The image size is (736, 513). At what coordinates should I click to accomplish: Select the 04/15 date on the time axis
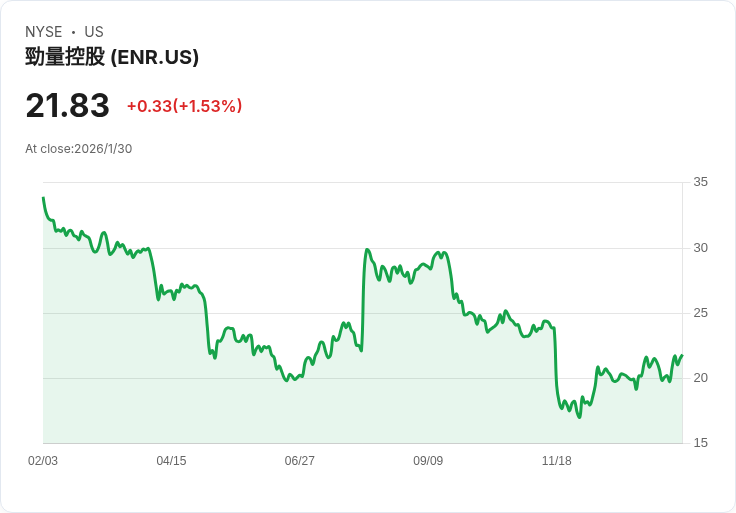point(171,461)
